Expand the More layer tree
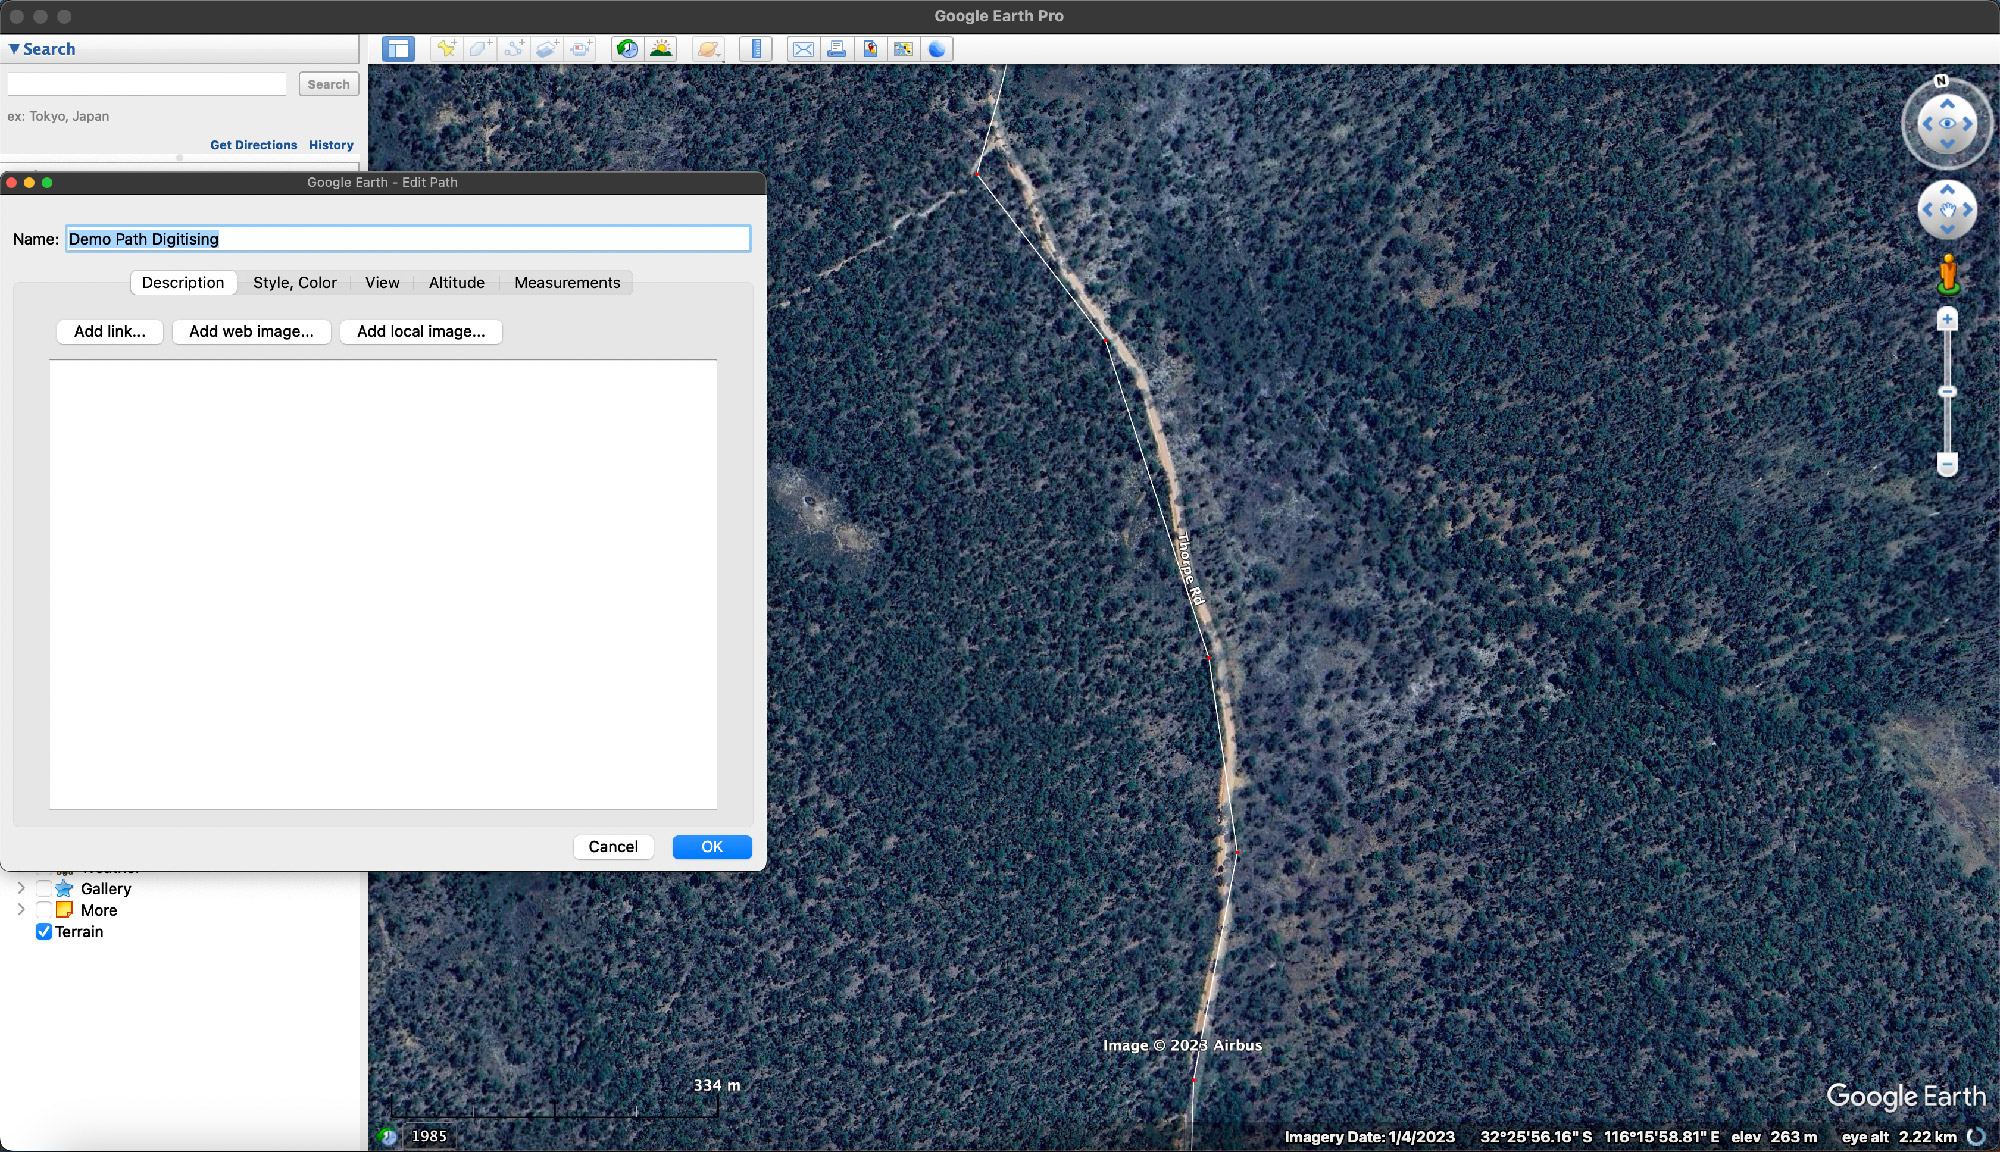 pyautogui.click(x=21, y=910)
